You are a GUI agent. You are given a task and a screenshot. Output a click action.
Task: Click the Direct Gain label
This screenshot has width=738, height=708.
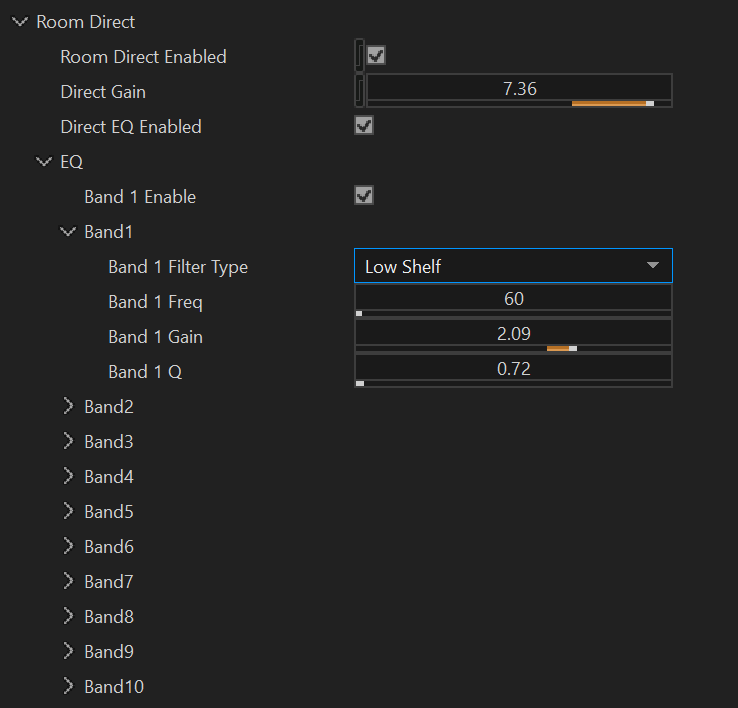(103, 92)
